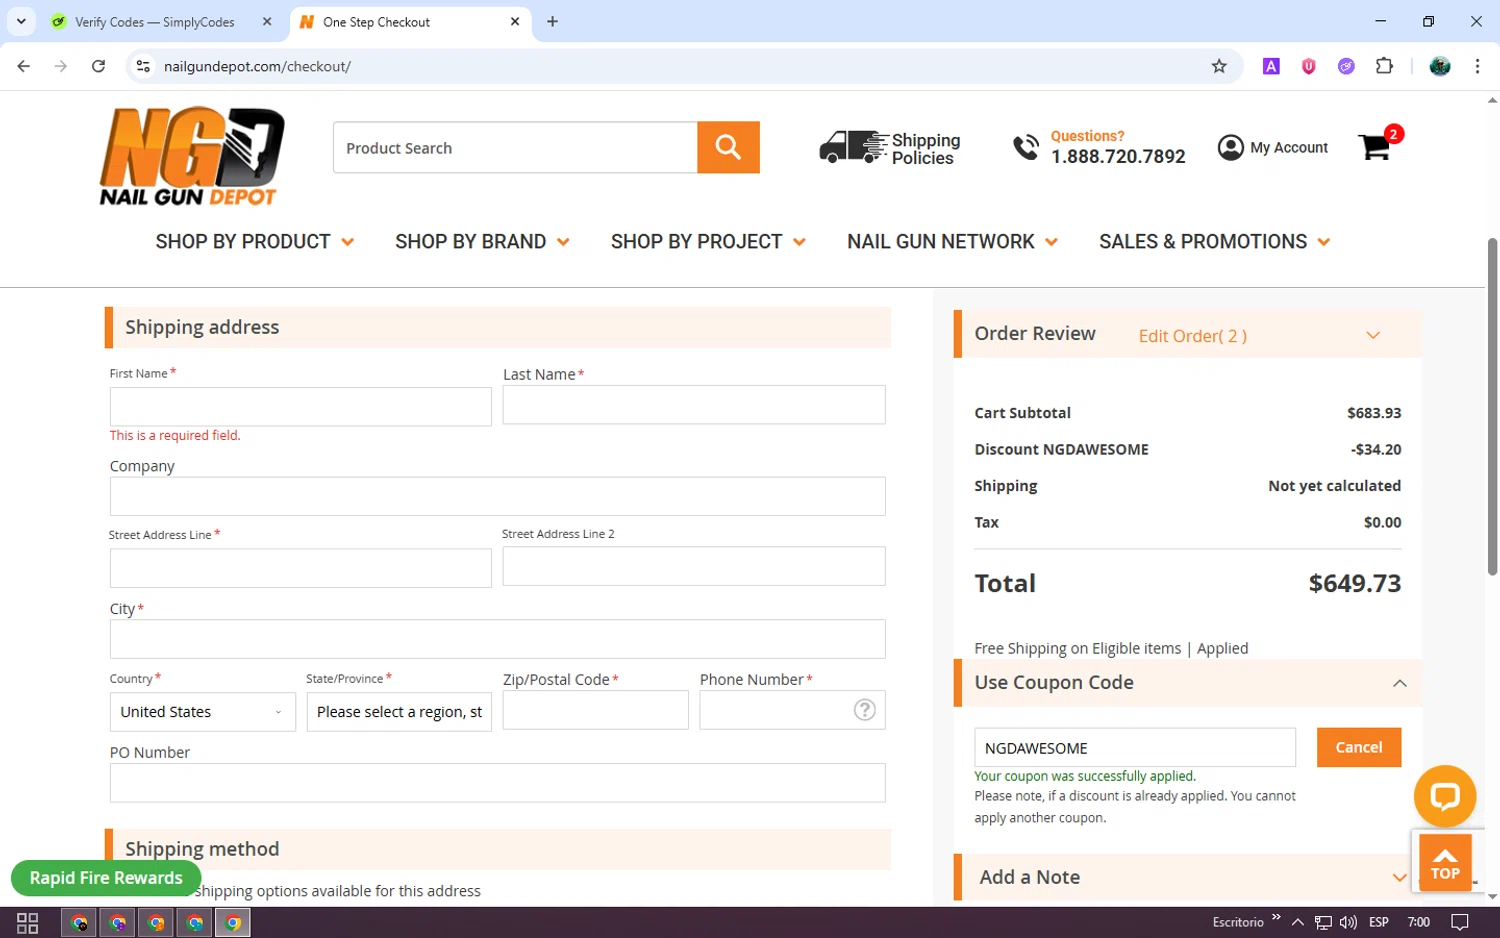The image size is (1500, 938).
Task: View site information icon in address bar
Action: (x=143, y=66)
